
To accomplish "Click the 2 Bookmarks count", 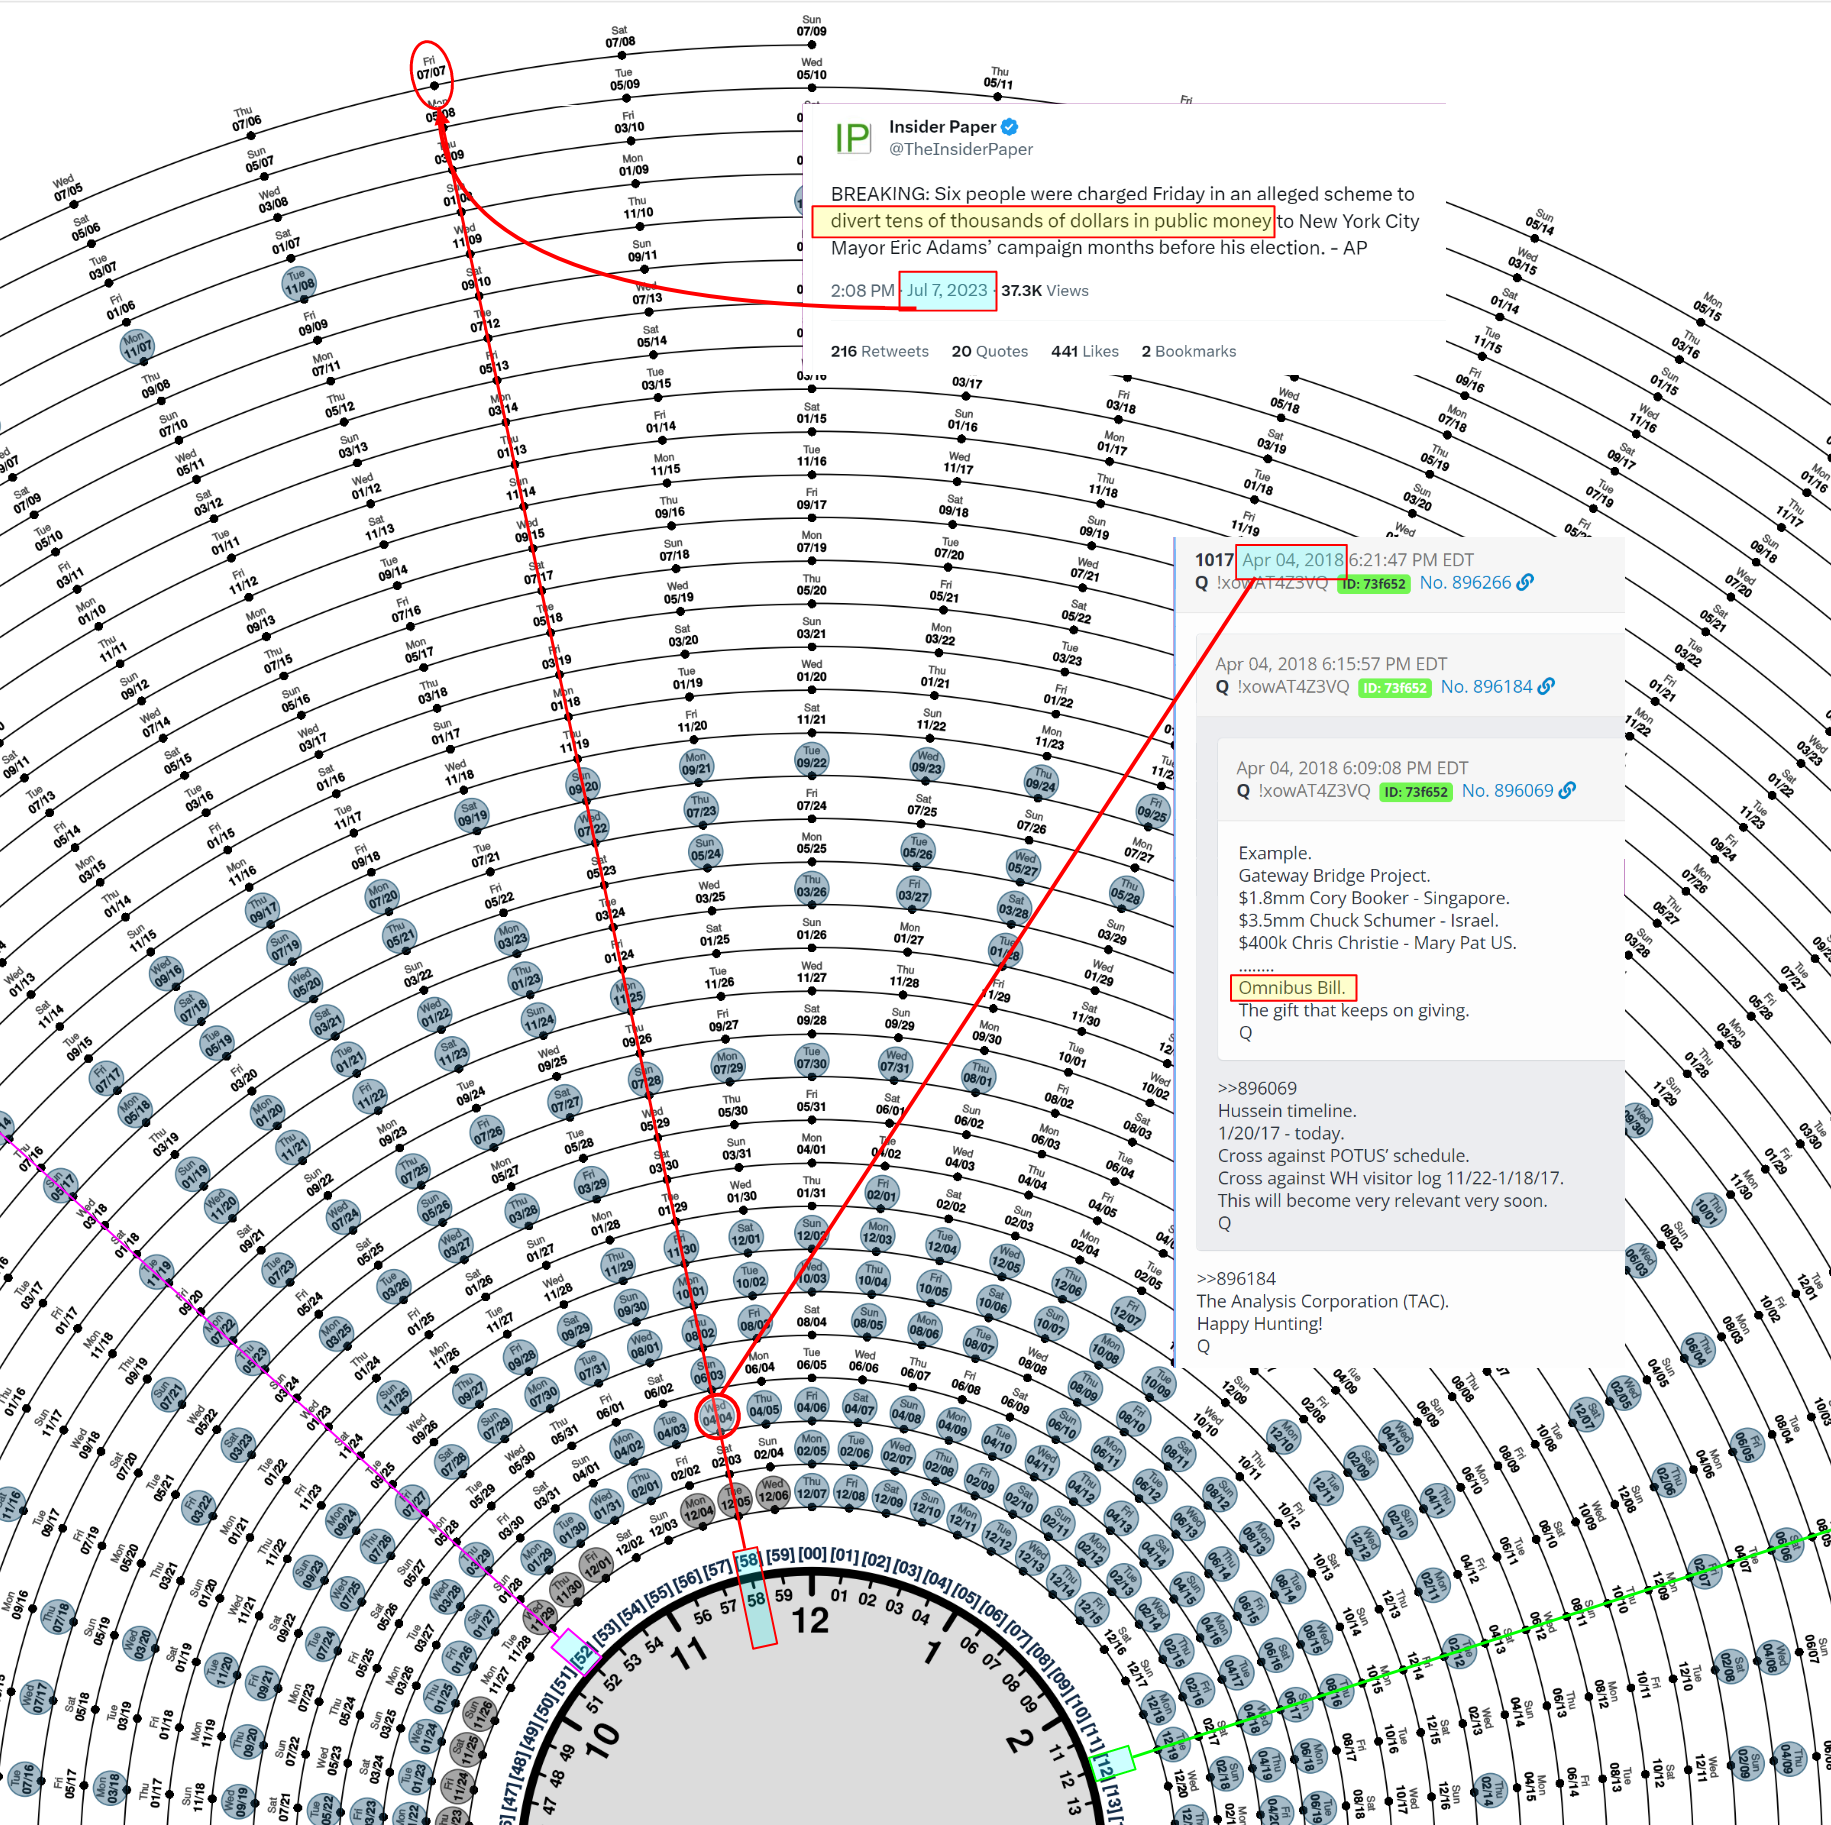I will coord(1189,351).
